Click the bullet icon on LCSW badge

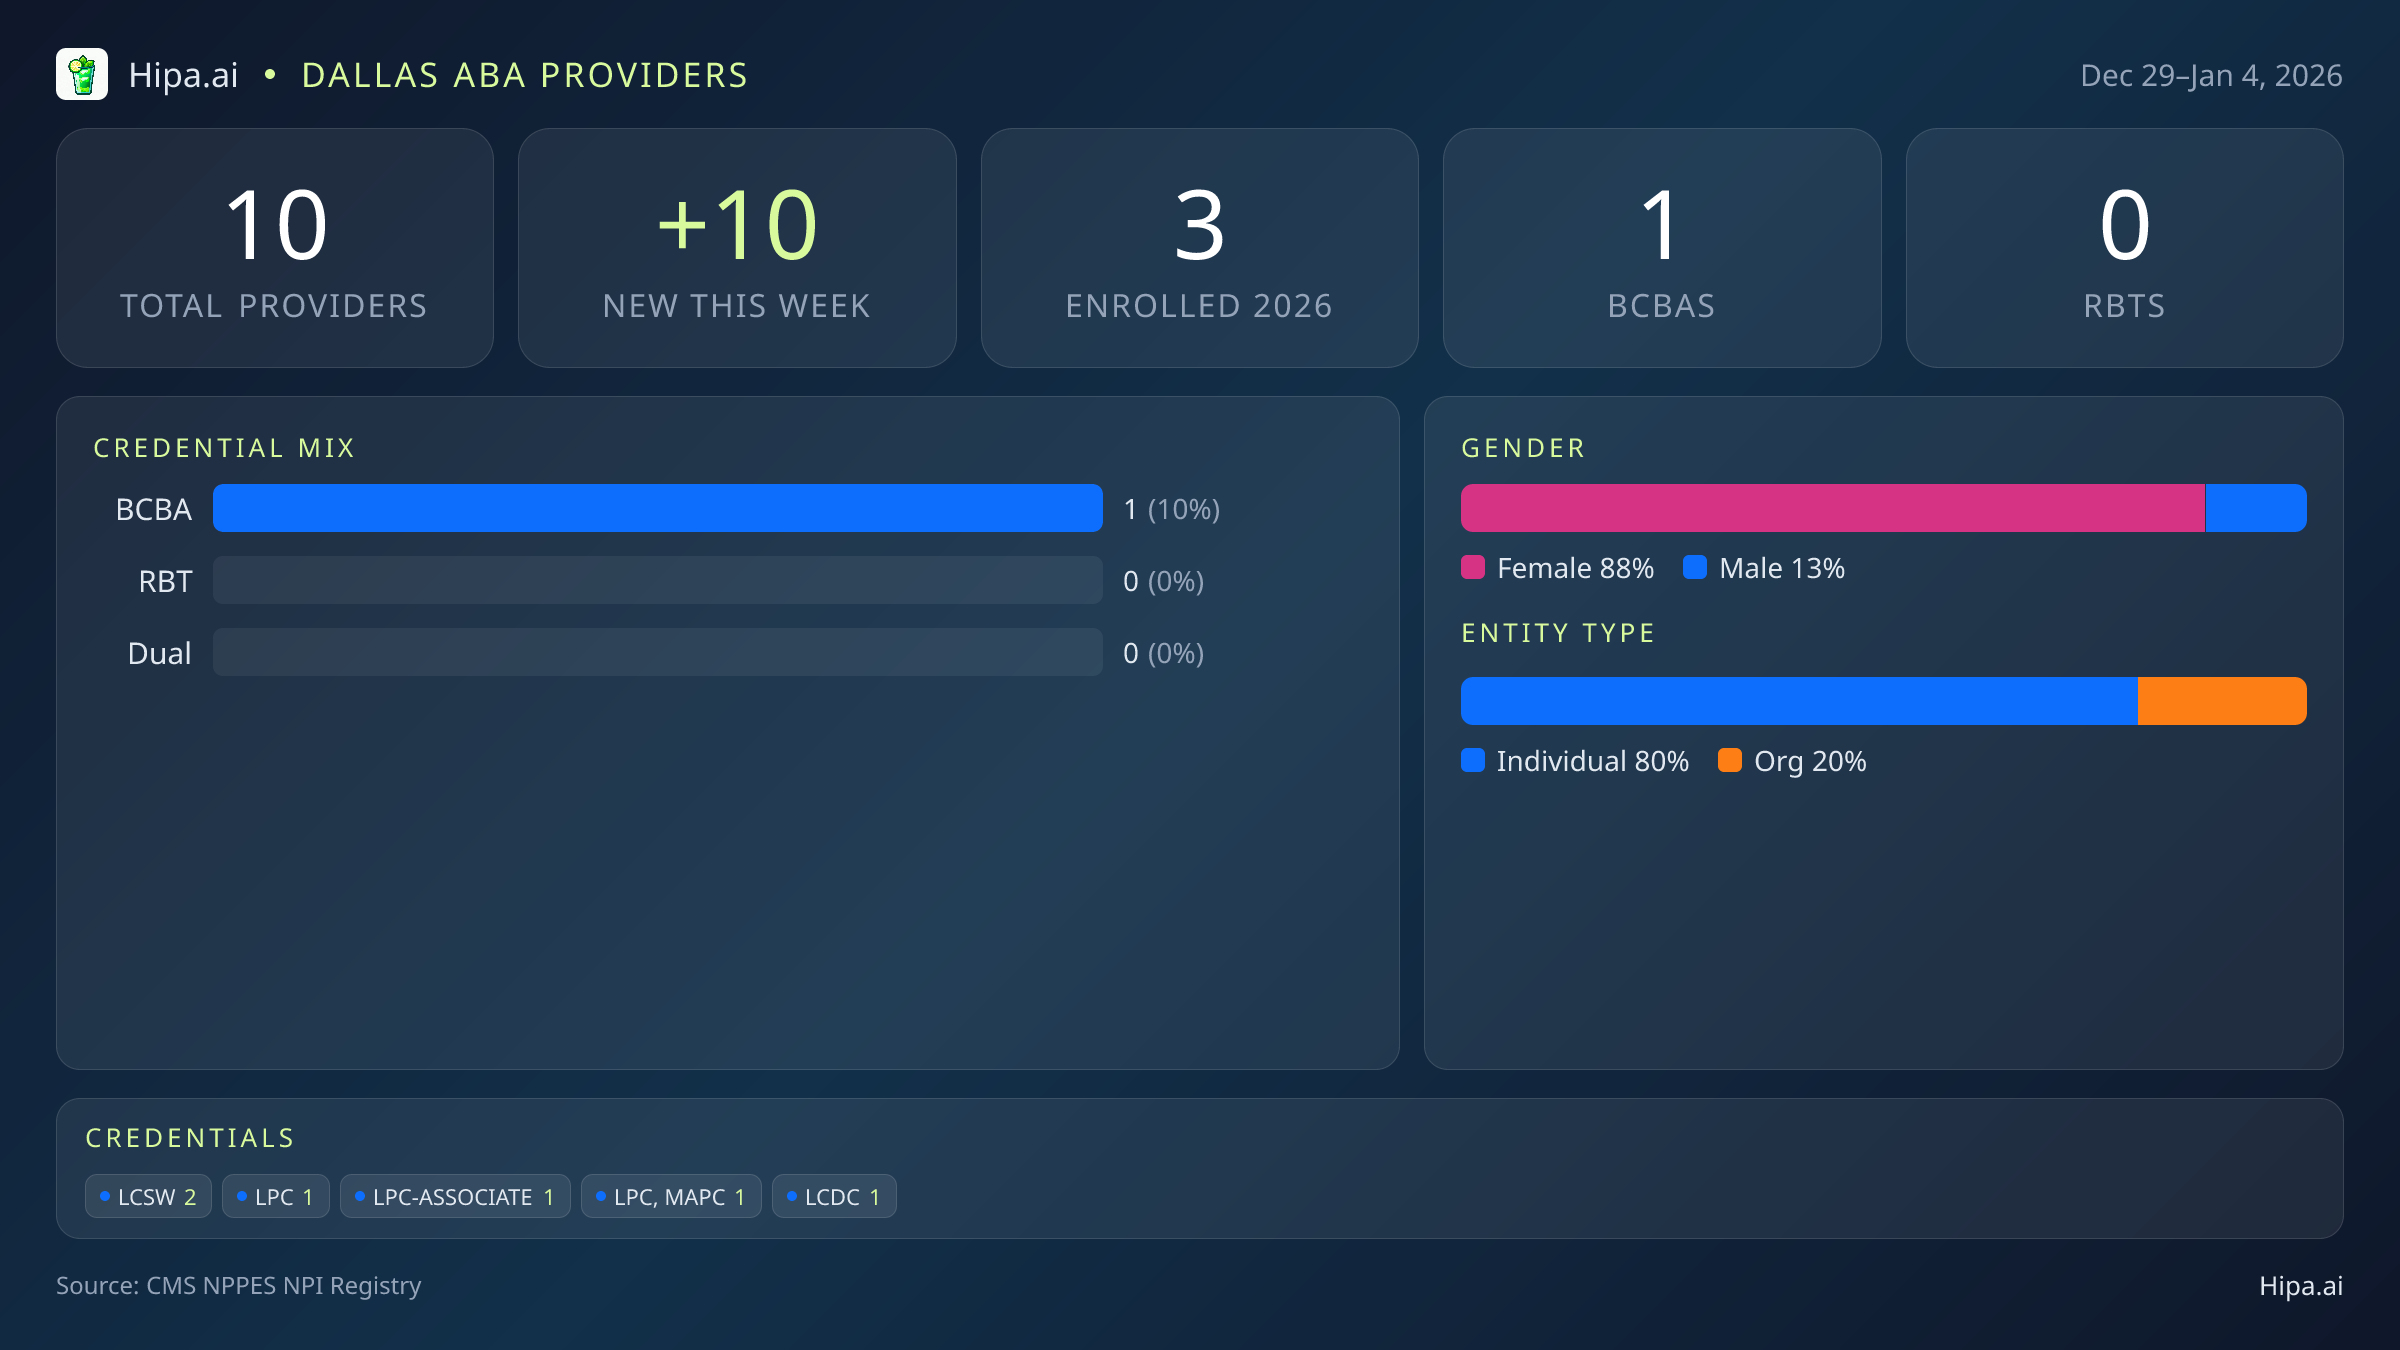point(104,1195)
